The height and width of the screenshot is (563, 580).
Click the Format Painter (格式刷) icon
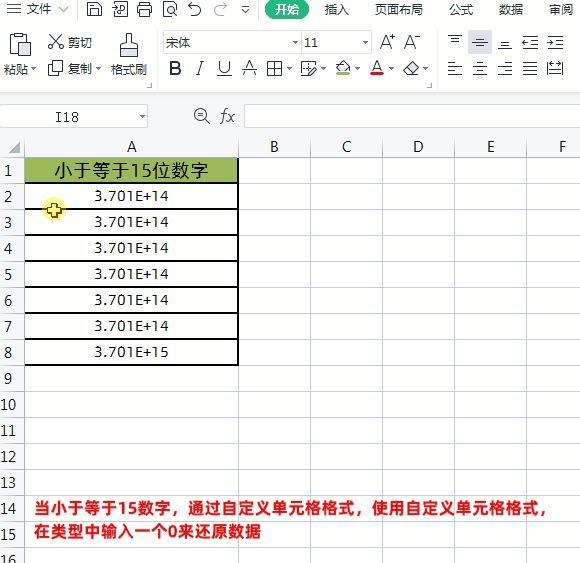(x=129, y=45)
